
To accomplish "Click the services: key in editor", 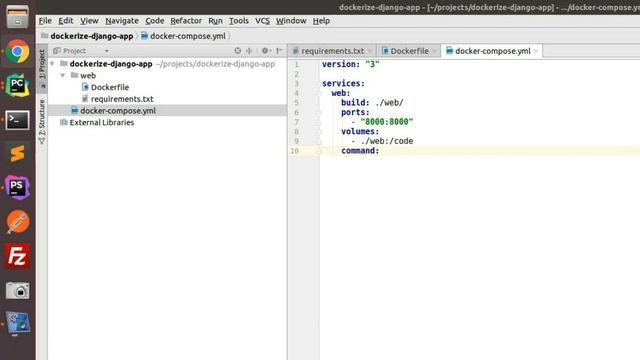I will (343, 83).
